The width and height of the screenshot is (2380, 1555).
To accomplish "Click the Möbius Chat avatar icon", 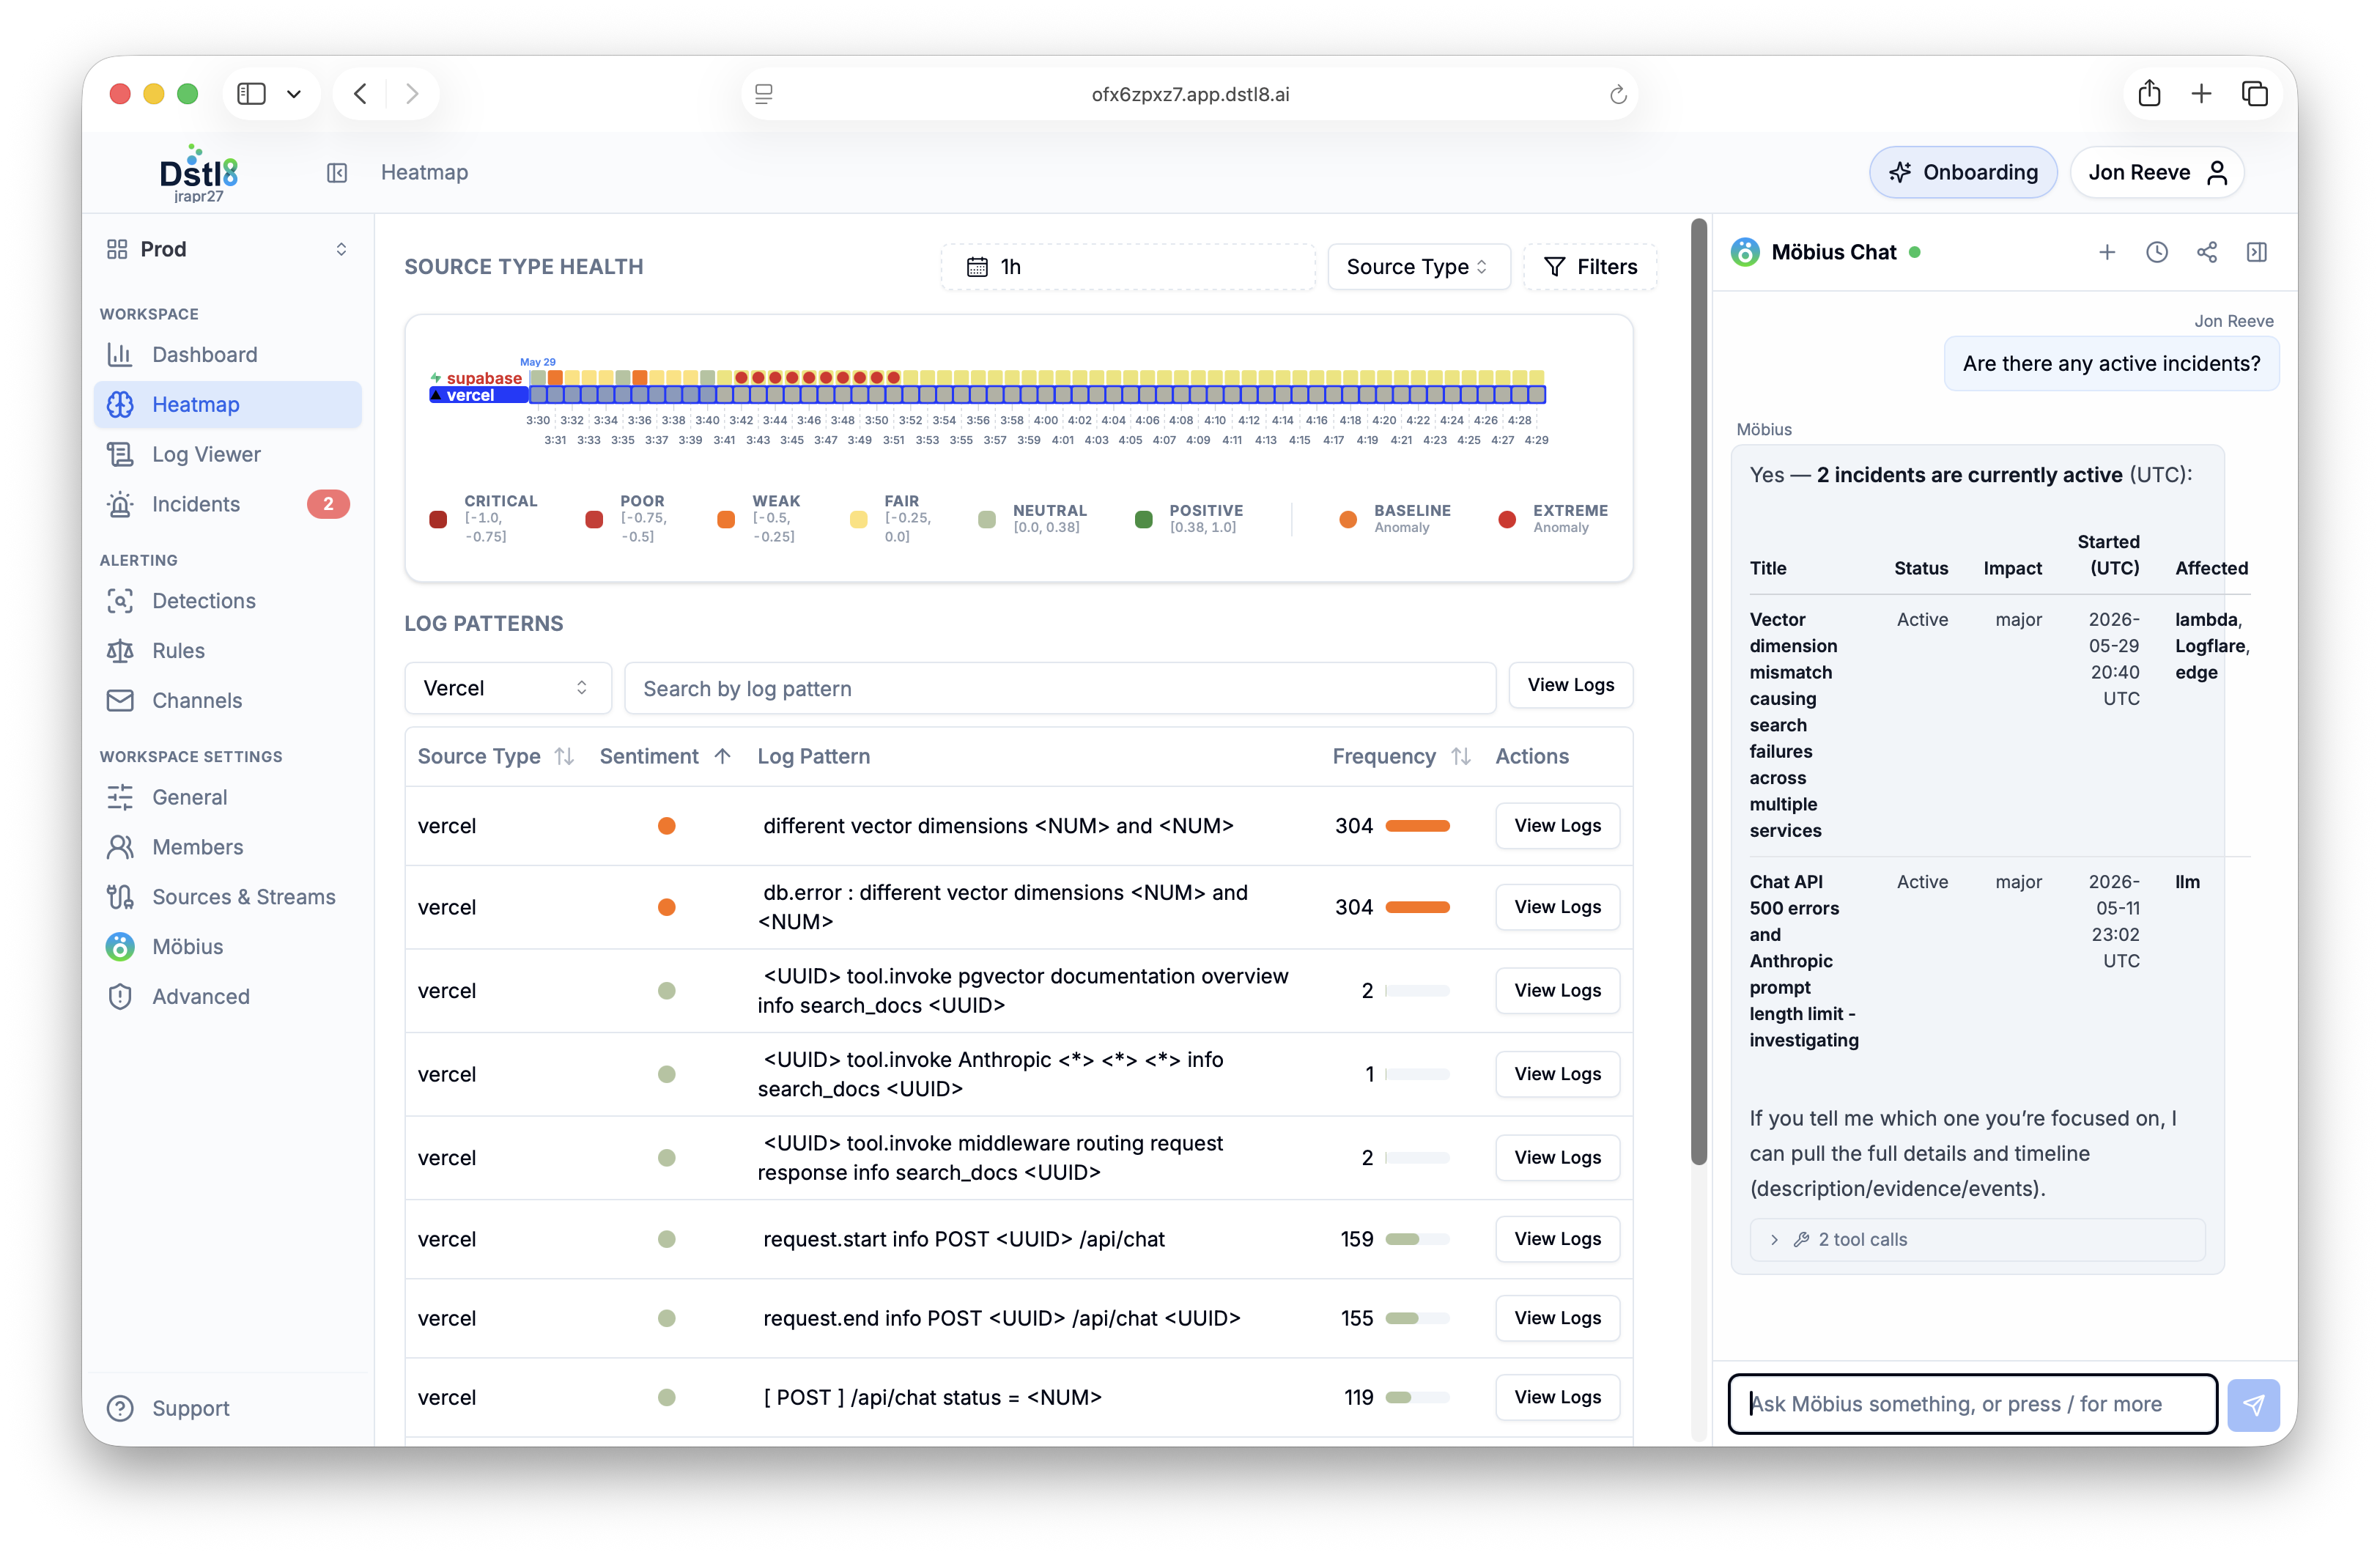I will 1746,253.
